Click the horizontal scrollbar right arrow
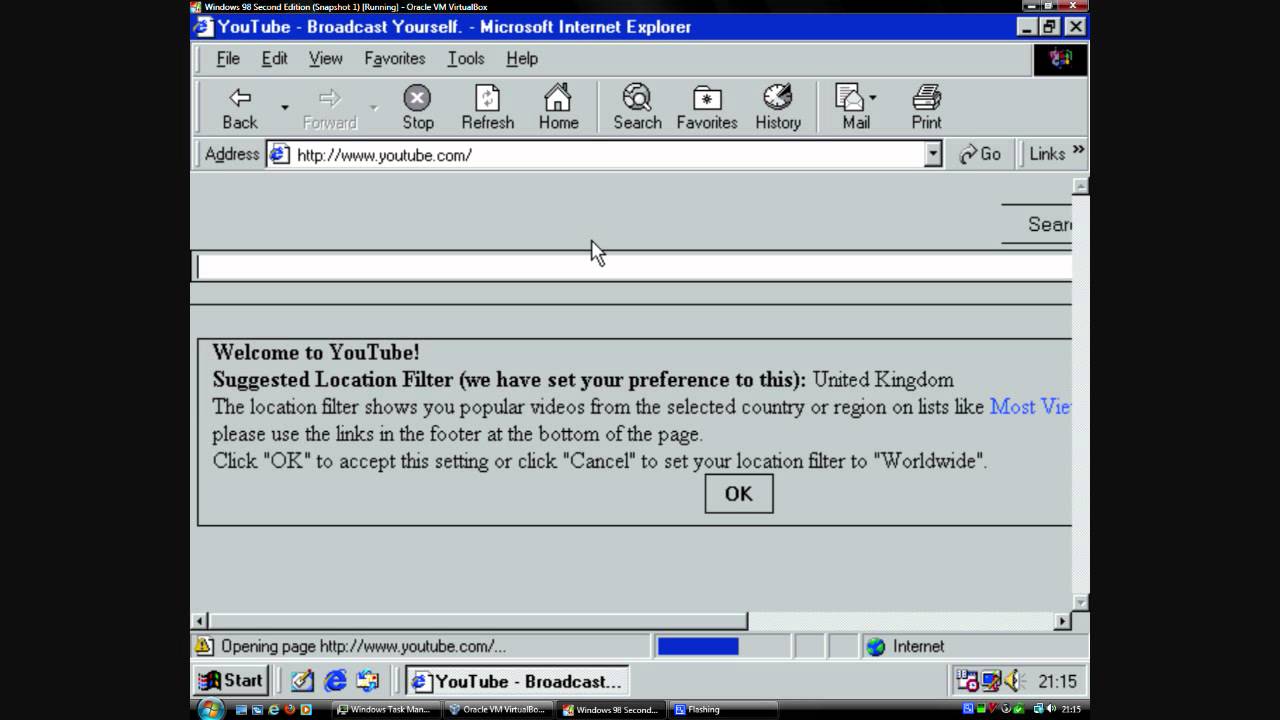Screen dimensions: 1280x720 click(x=1062, y=621)
